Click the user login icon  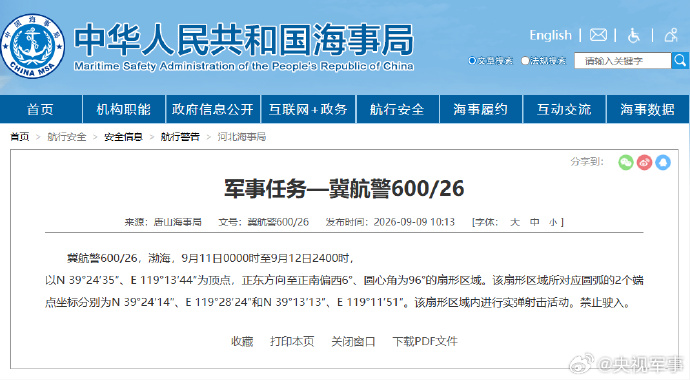click(x=671, y=35)
